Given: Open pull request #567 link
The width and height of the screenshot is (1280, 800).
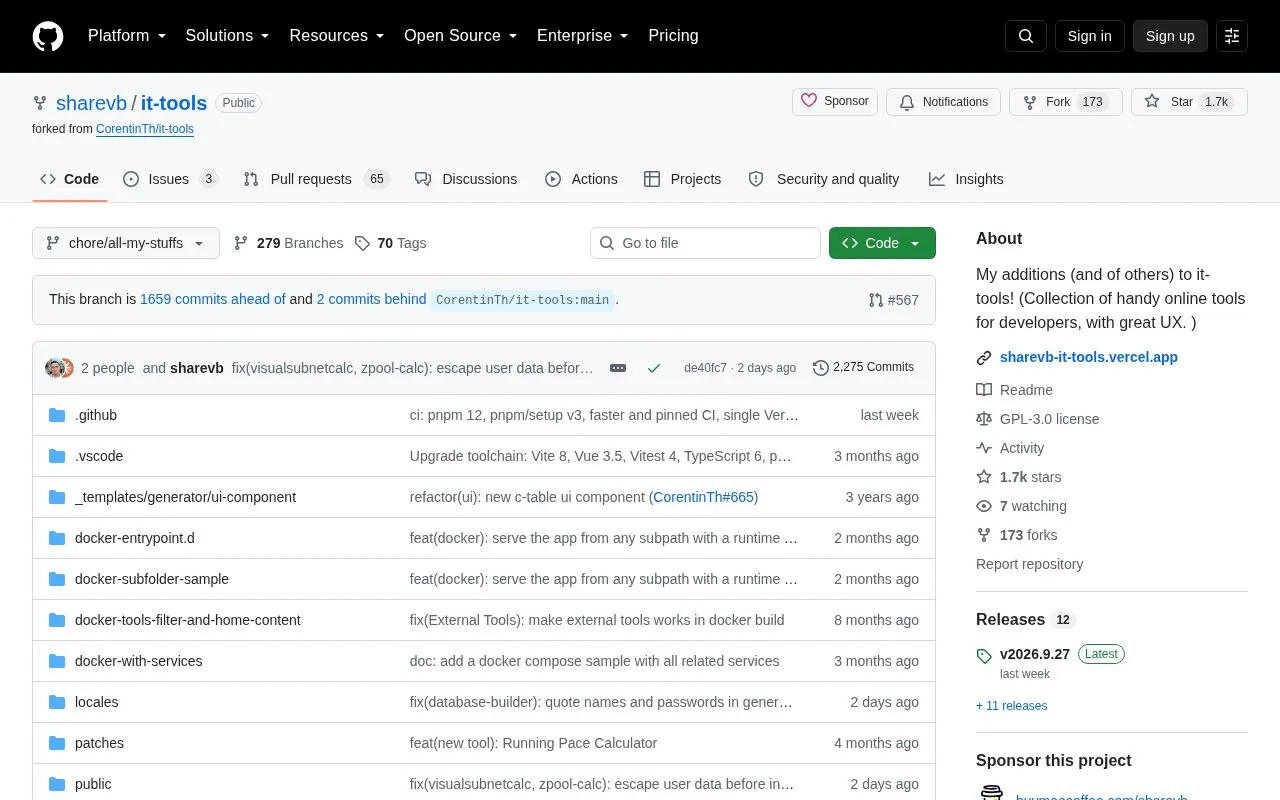Looking at the screenshot, I should [893, 300].
